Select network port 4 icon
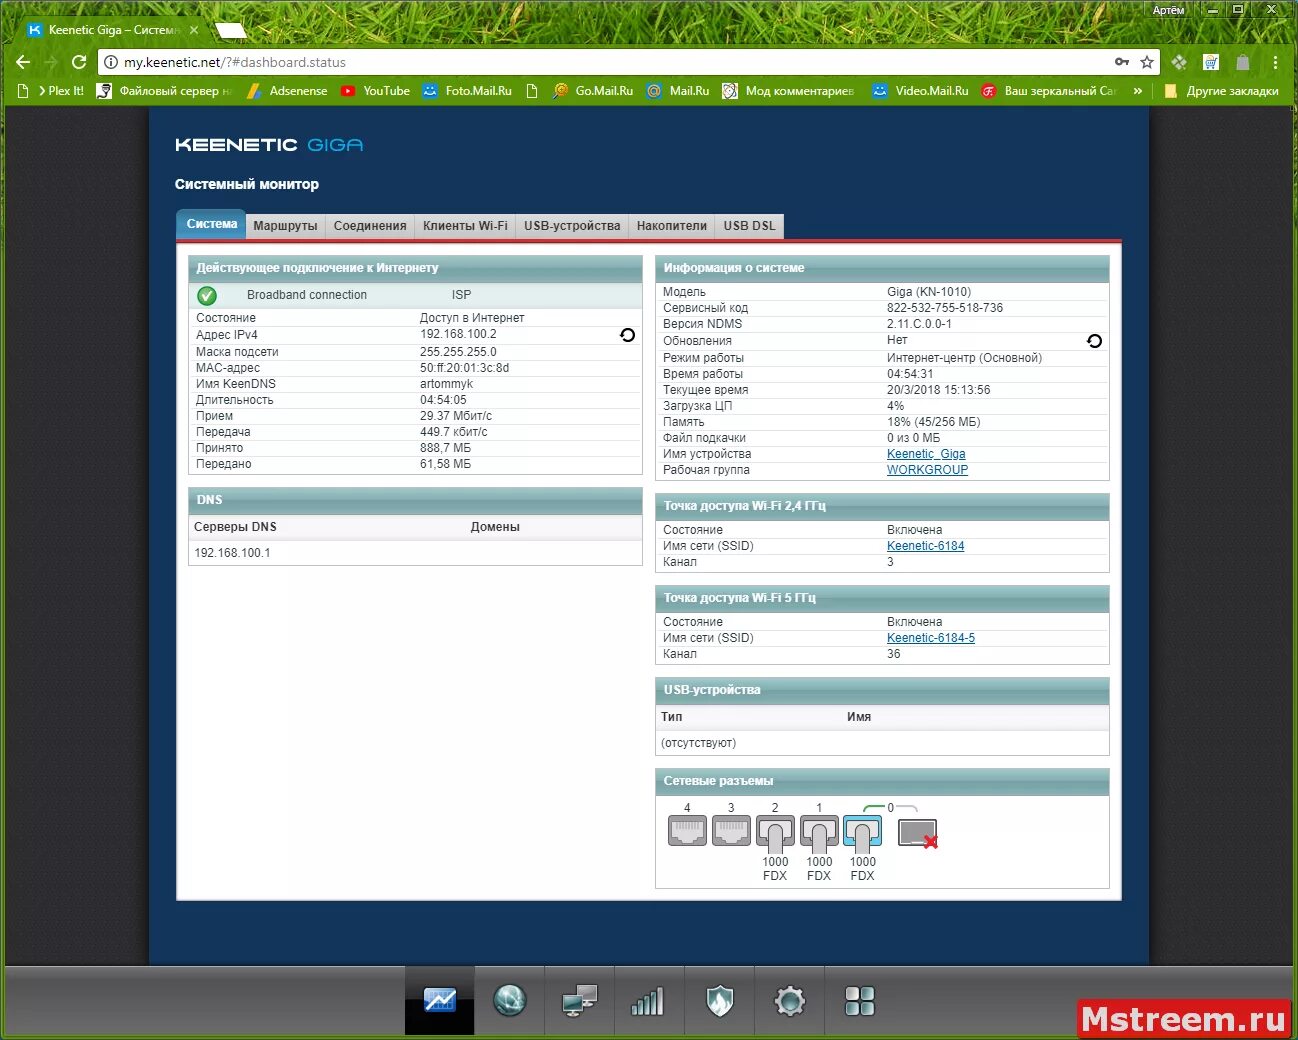Screen dimensions: 1298x1040 687,830
